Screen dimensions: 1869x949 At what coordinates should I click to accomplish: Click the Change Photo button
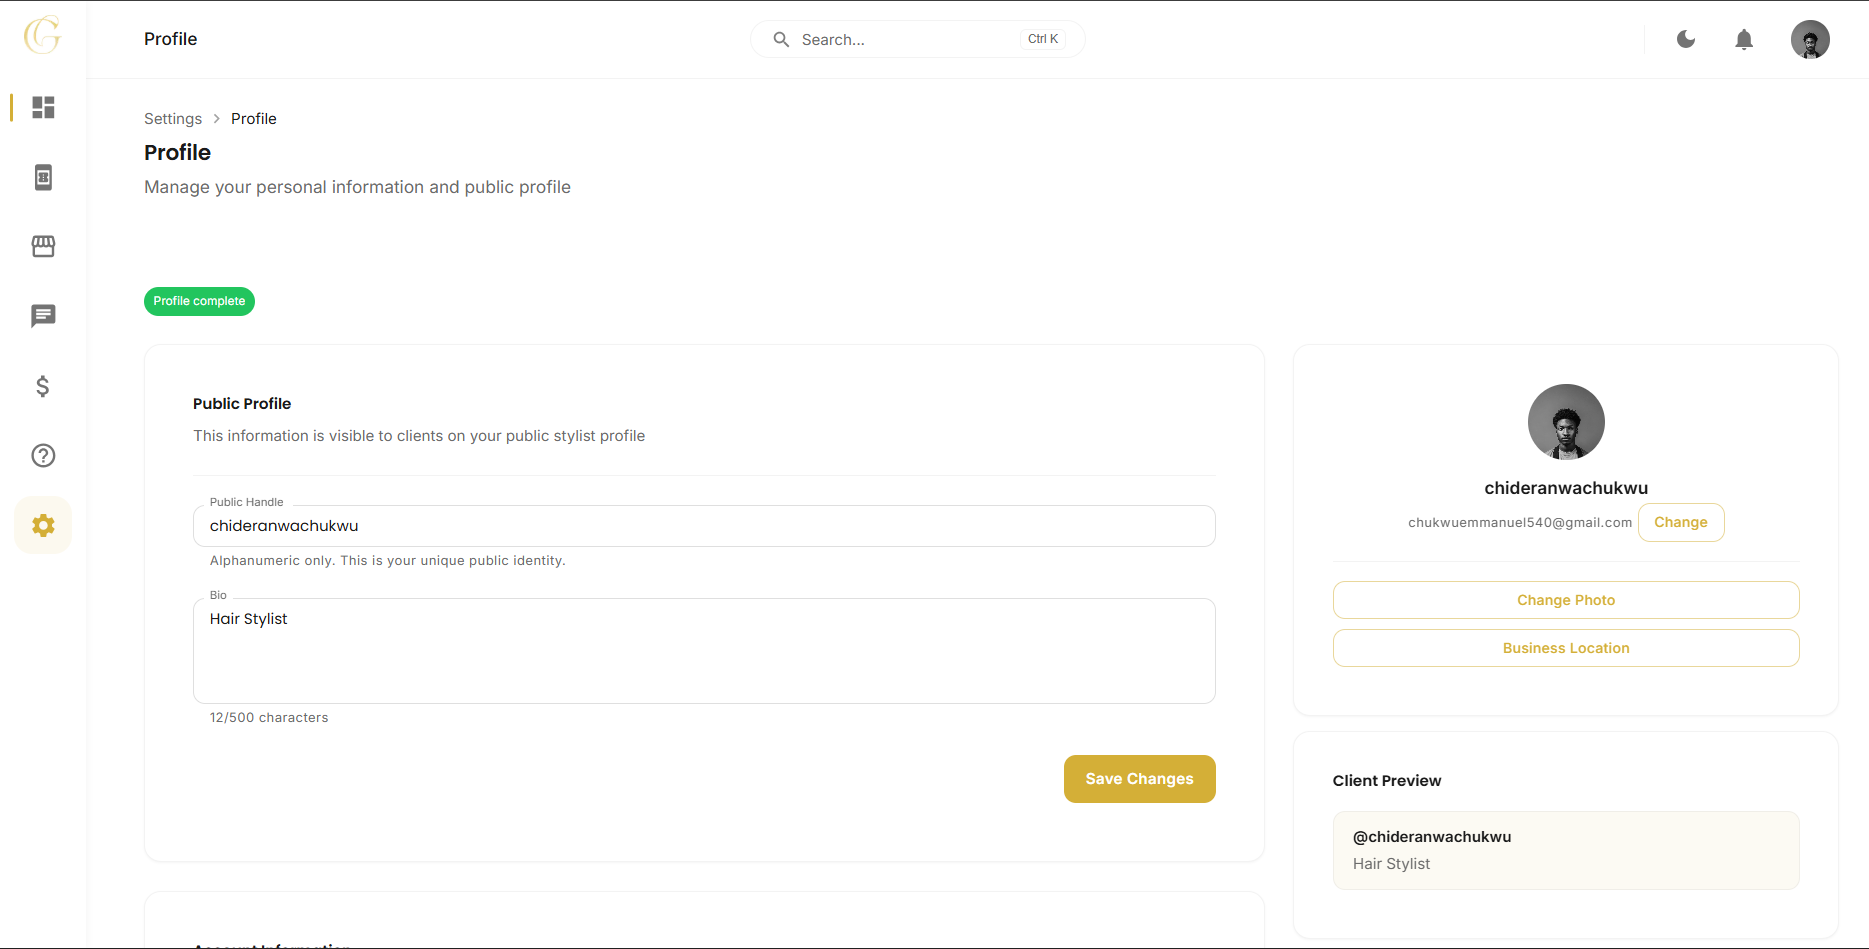1566,600
